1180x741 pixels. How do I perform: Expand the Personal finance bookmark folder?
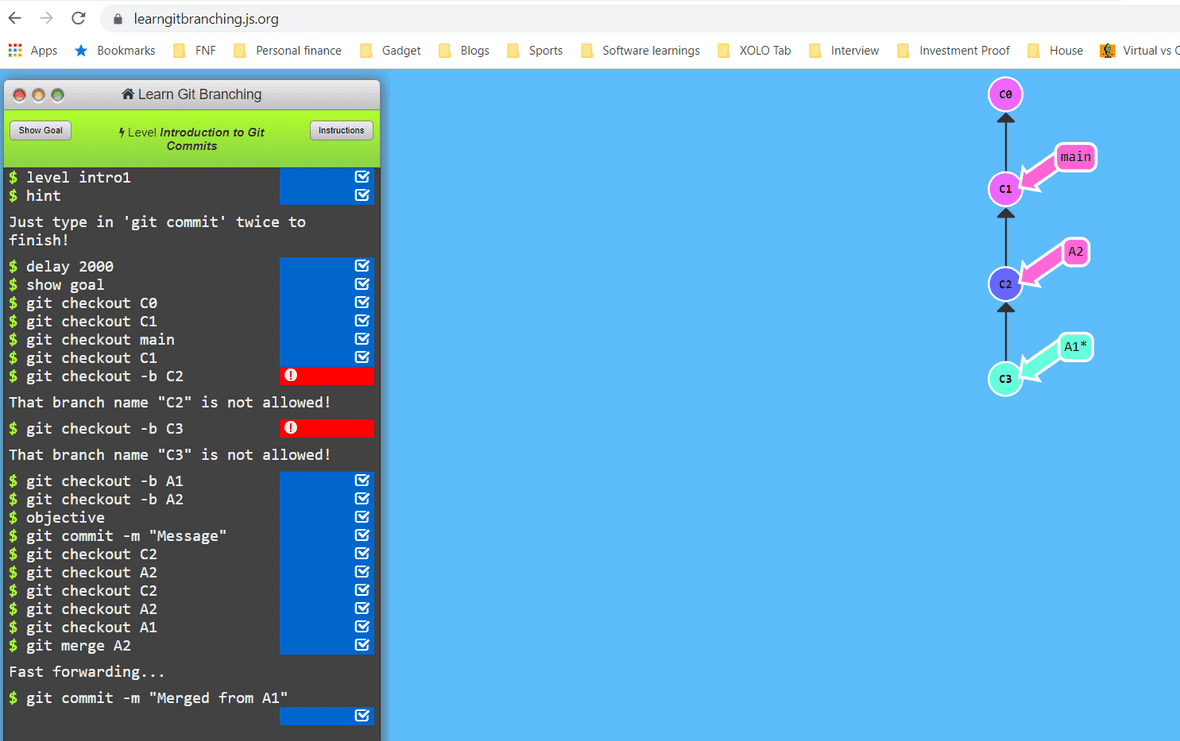(x=287, y=51)
